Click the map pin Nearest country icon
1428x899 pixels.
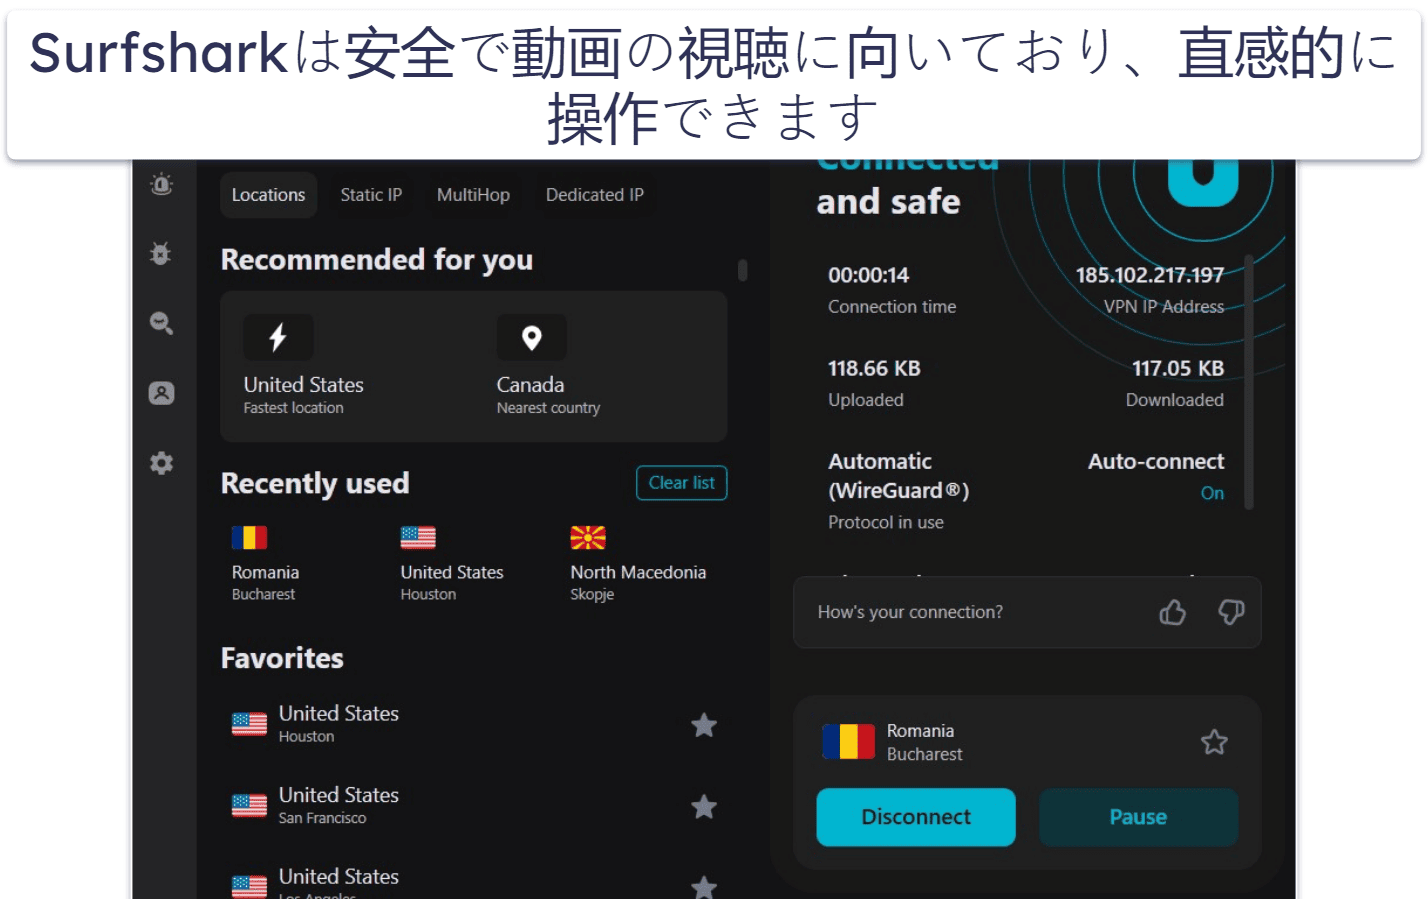[531, 337]
